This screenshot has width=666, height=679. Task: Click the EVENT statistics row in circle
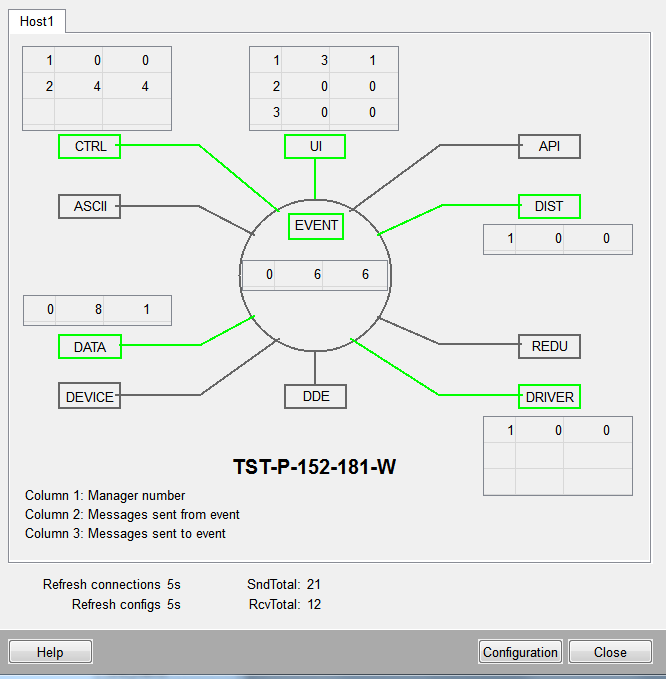tap(316, 274)
